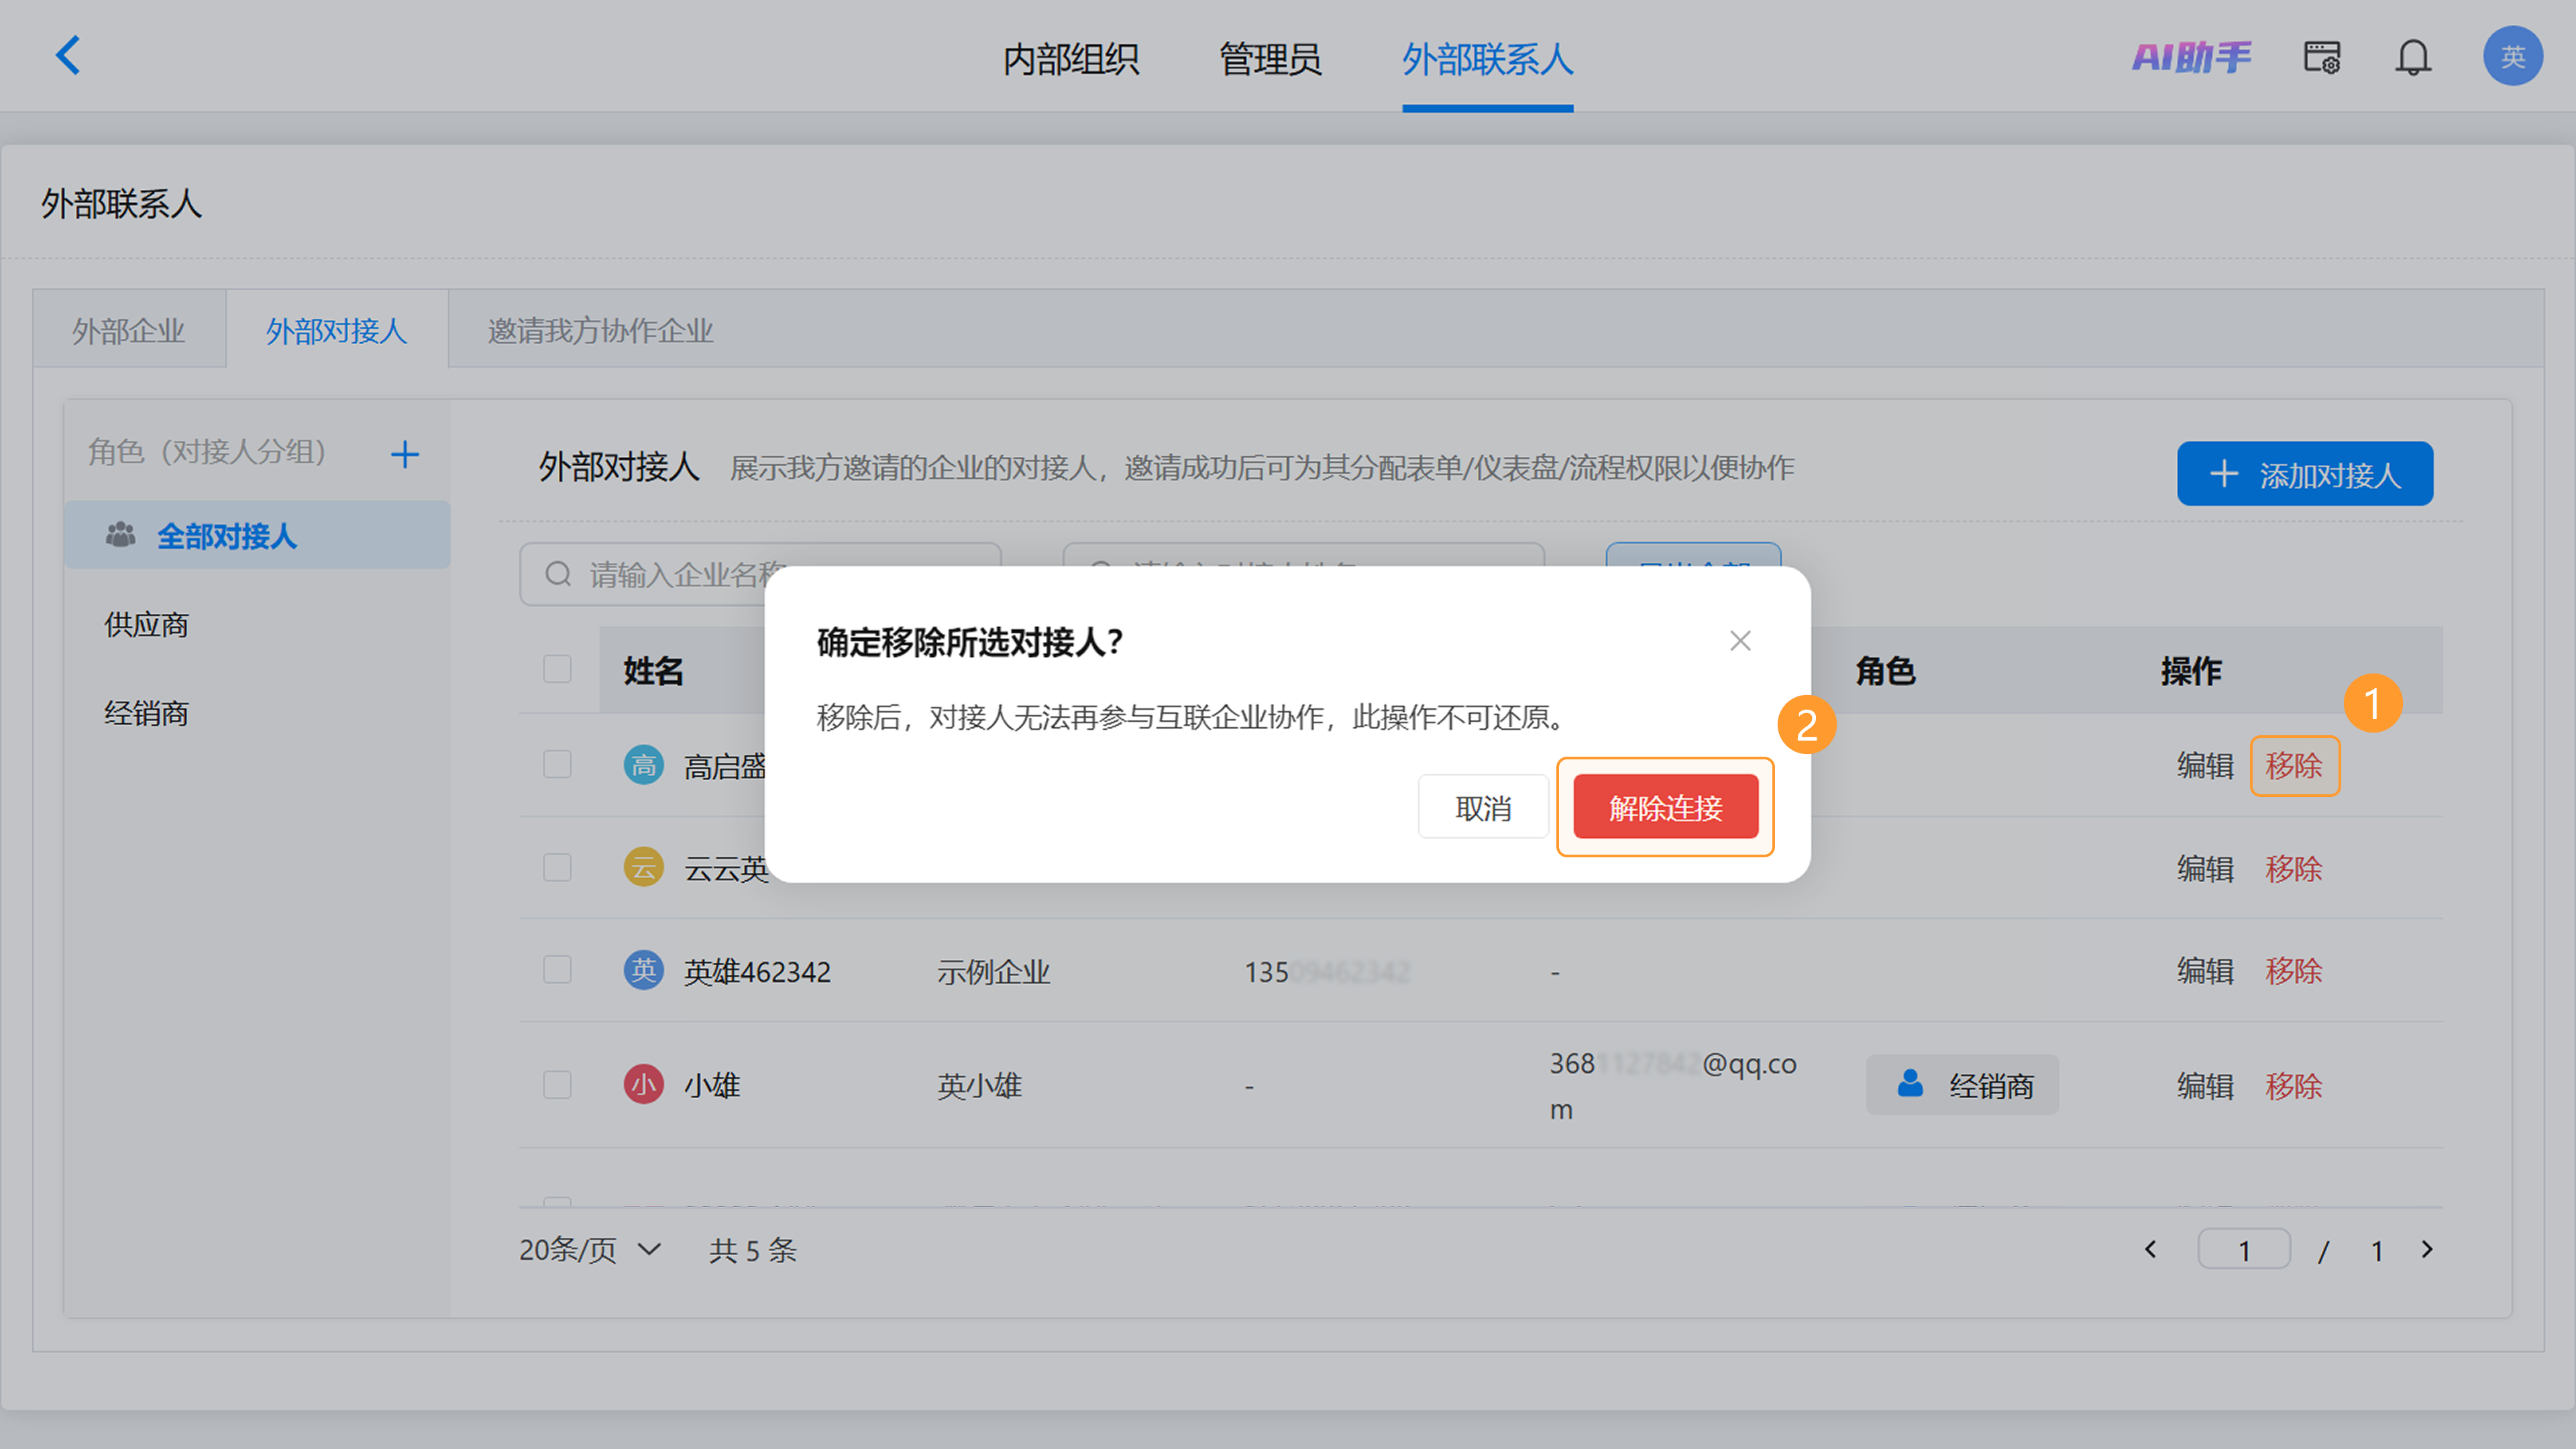
Task: Open the 邀请我方协作企业 sub-tab
Action: (x=600, y=331)
